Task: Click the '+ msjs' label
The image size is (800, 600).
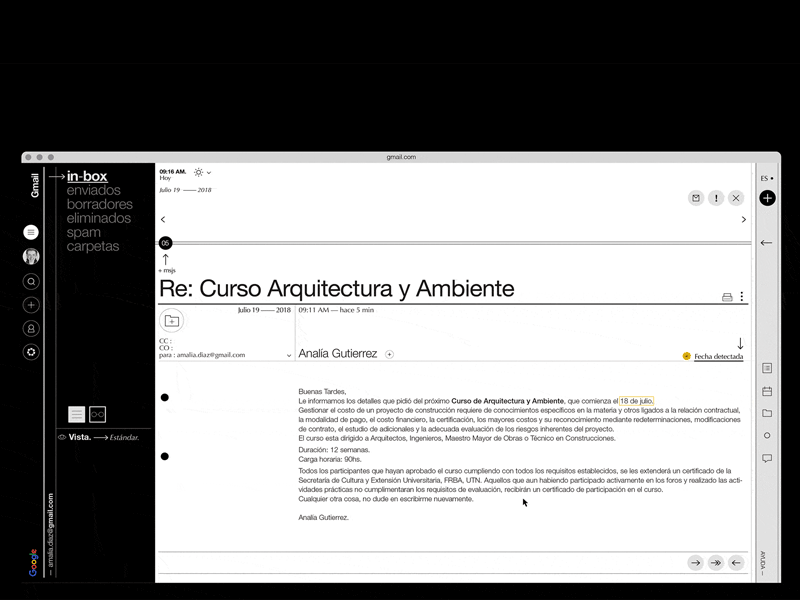Action: [167, 270]
